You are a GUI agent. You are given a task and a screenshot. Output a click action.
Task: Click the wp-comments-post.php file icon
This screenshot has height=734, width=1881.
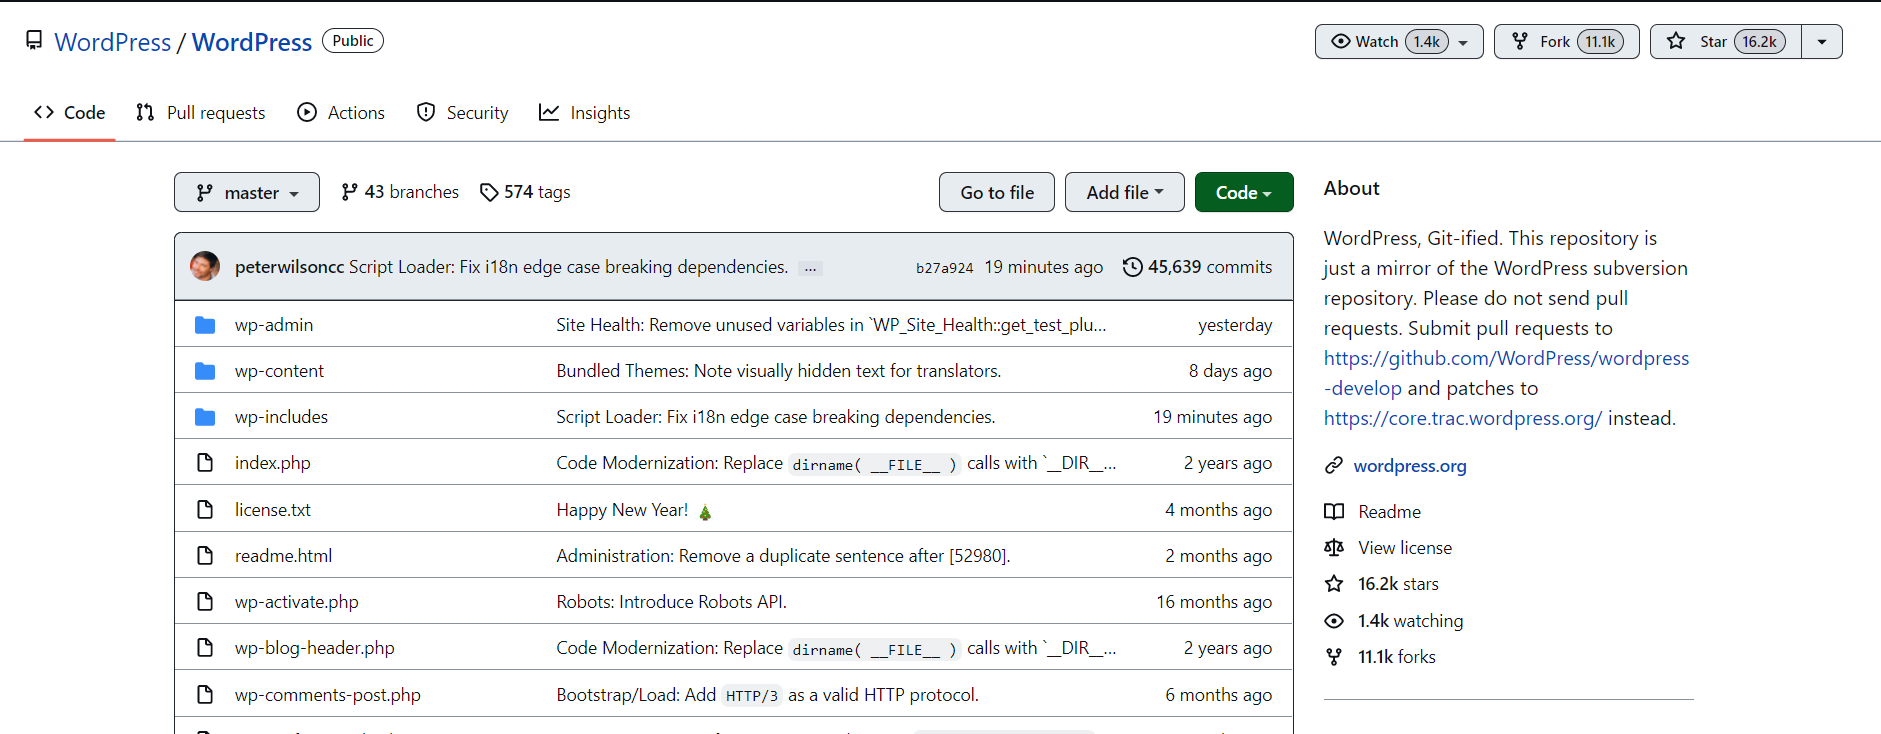tap(205, 695)
